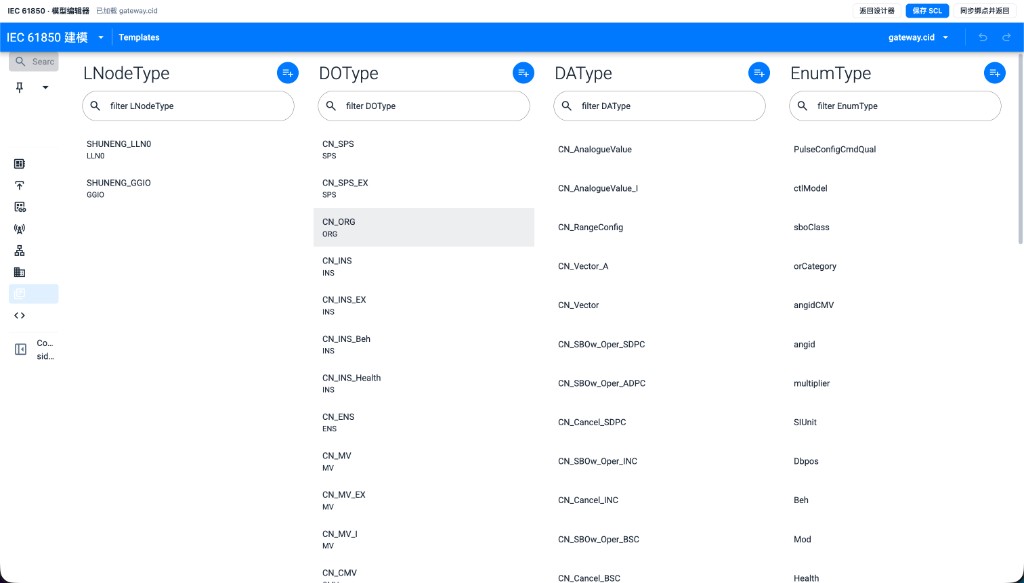Select the CN_MV_EX item
Screen dimensions: 1024x583
click(424, 500)
